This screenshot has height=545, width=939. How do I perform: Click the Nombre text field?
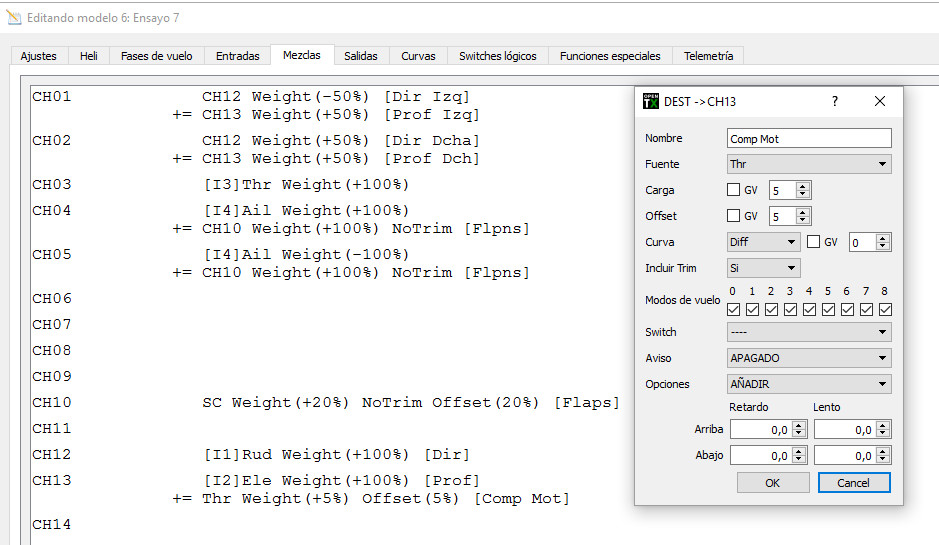pyautogui.click(x=809, y=139)
